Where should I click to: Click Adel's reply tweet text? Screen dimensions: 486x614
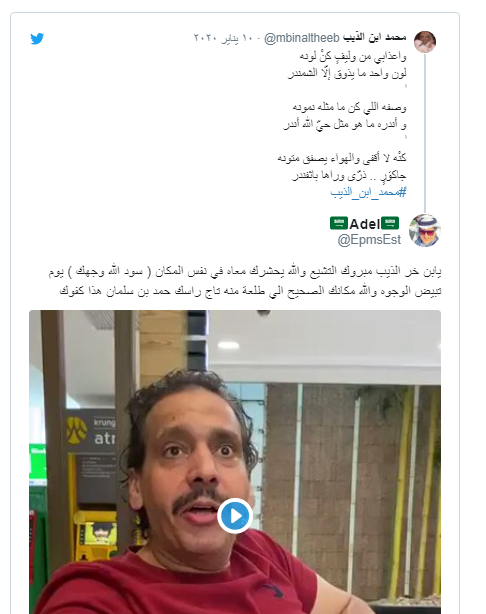[x=245, y=281]
